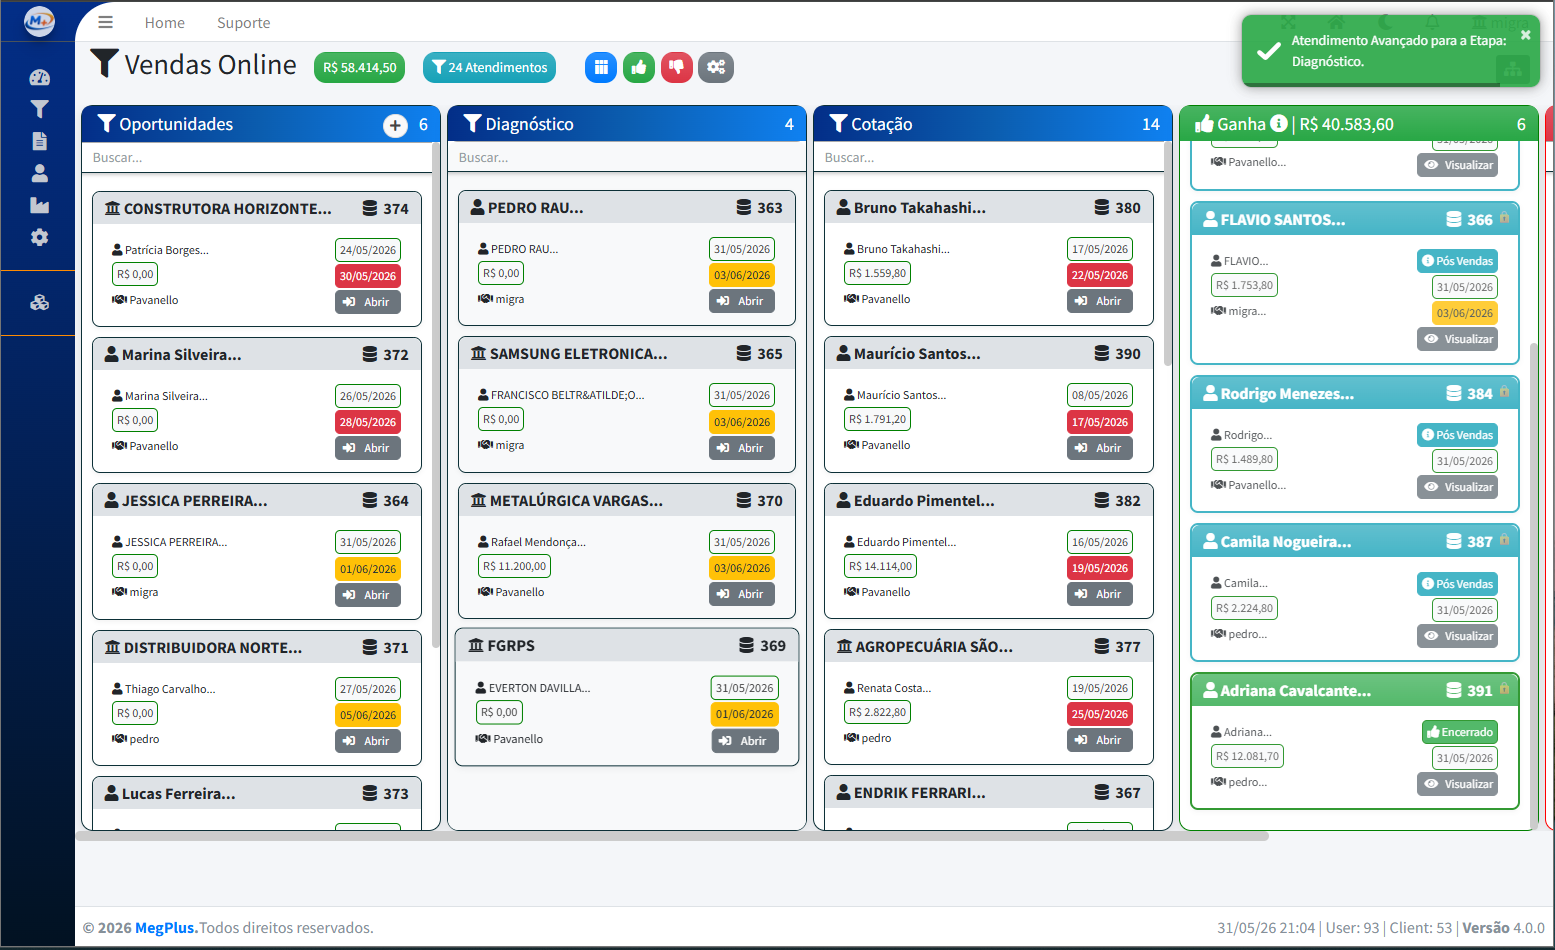1555x950 pixels.
Task: Select the funnel icon in left sidebar
Action: click(39, 109)
